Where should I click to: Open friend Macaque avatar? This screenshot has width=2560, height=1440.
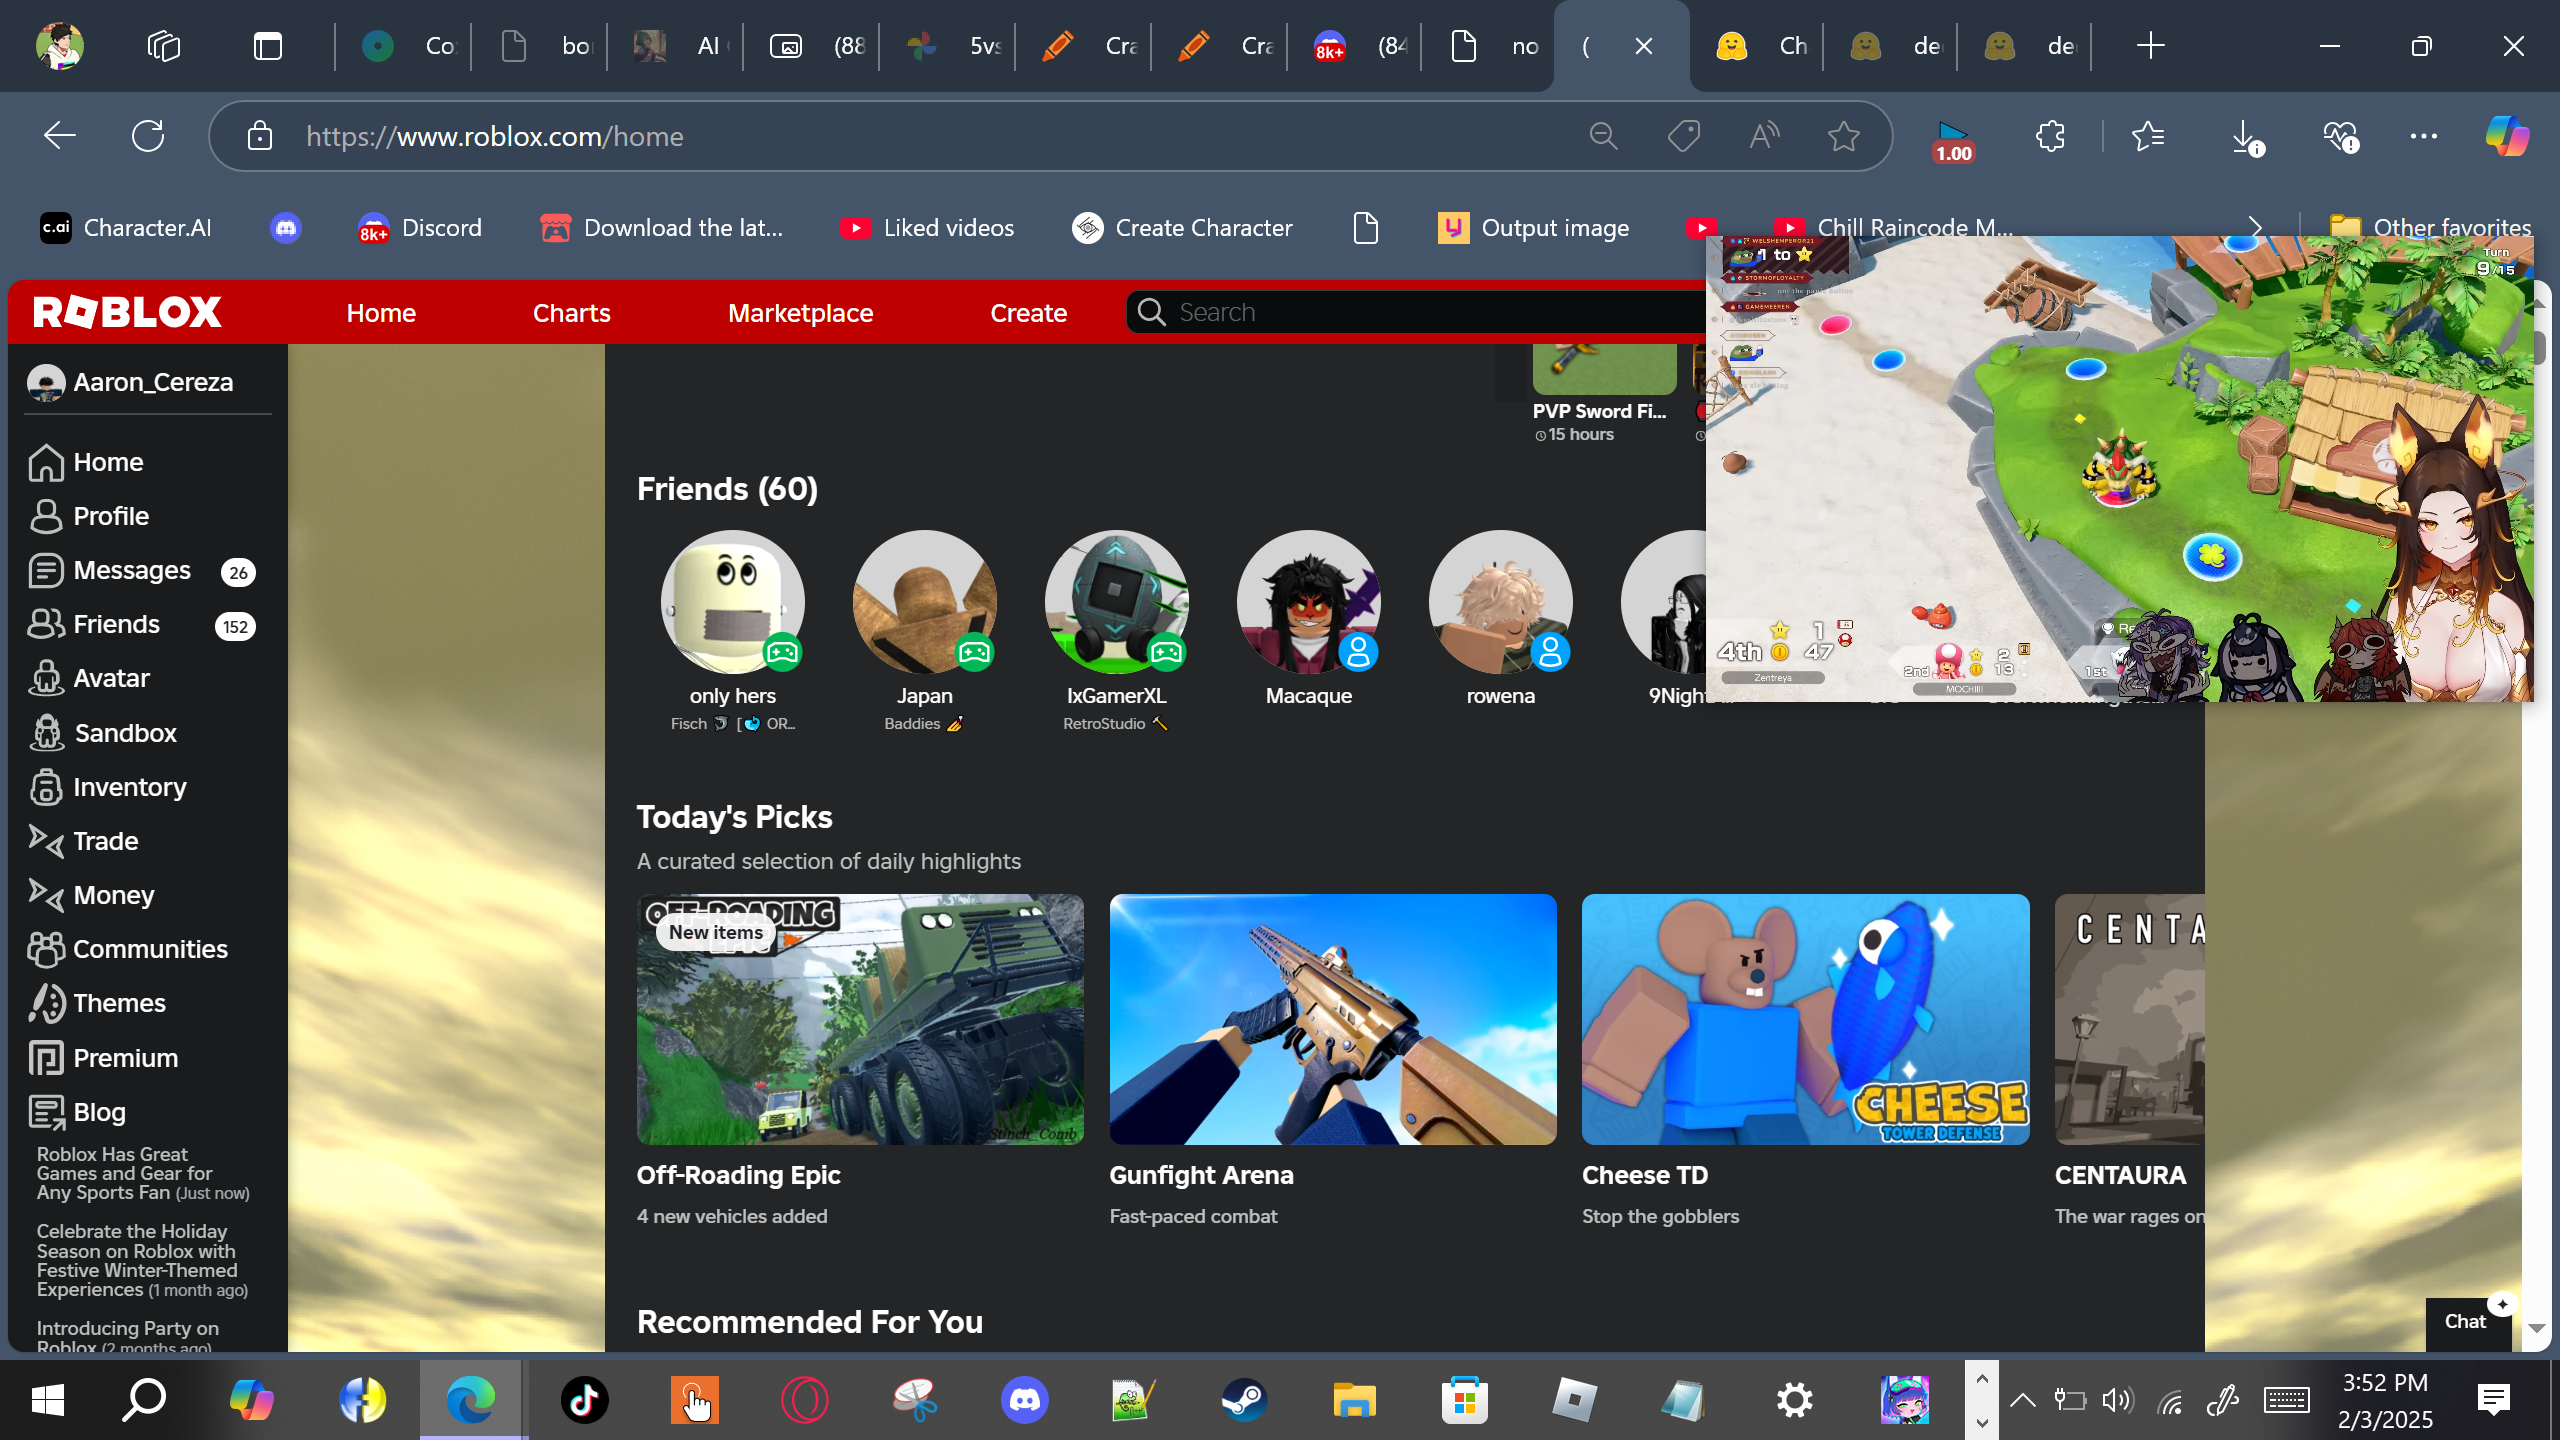coord(1309,602)
